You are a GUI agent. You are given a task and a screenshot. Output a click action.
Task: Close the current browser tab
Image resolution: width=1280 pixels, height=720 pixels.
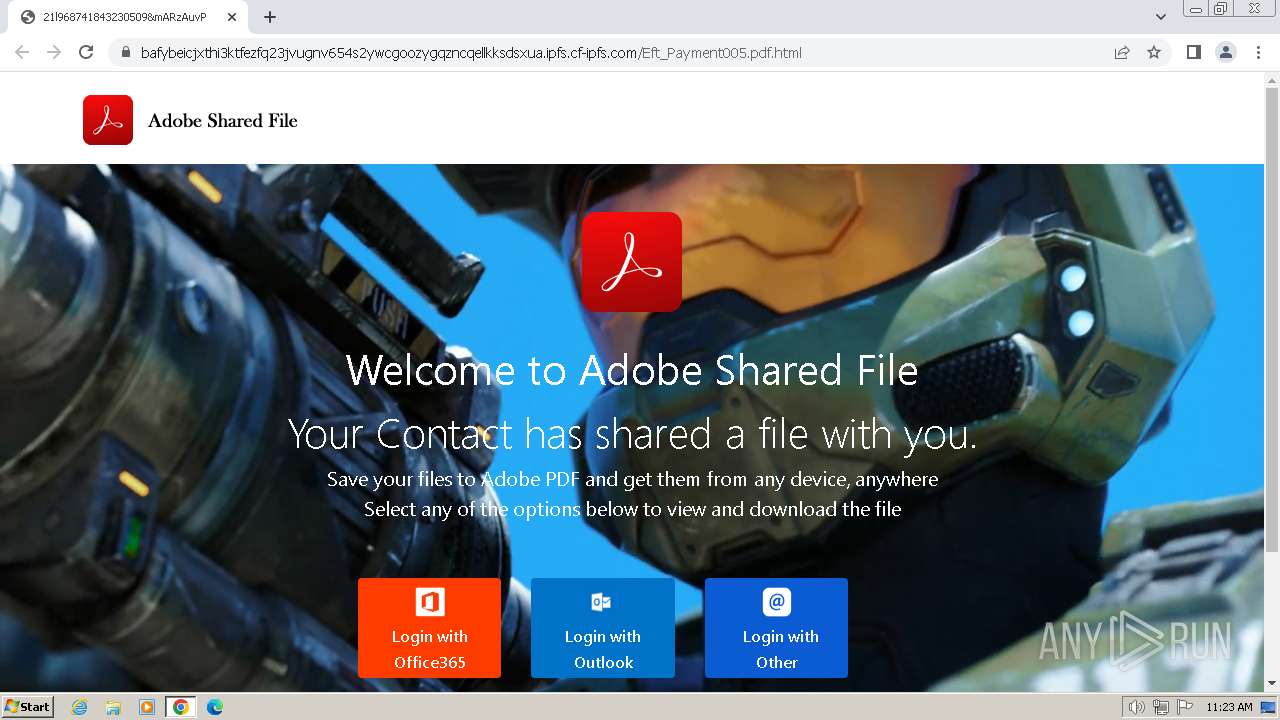click(x=232, y=17)
